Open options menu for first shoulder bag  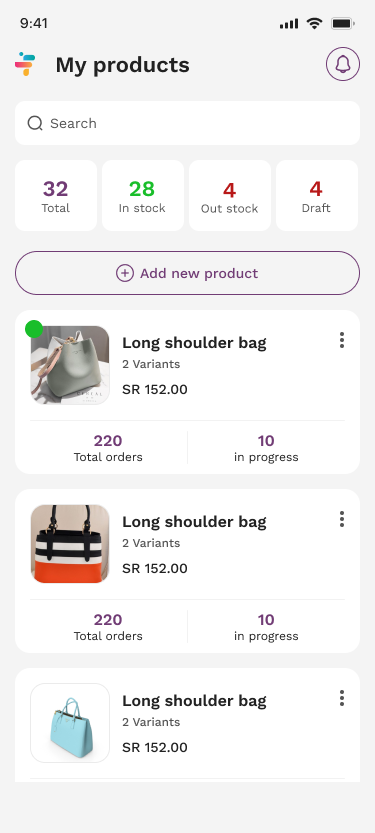(342, 340)
